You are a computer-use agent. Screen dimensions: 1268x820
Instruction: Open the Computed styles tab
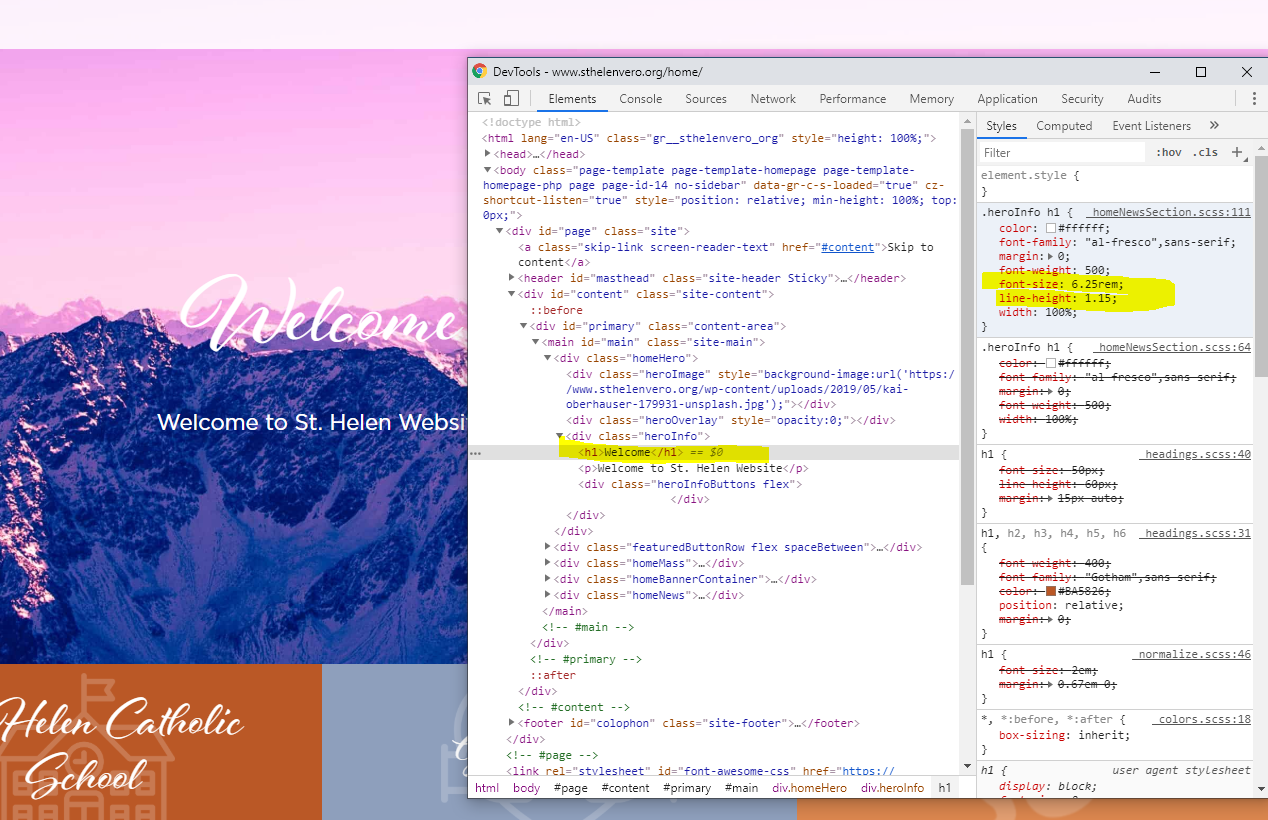pos(1064,126)
